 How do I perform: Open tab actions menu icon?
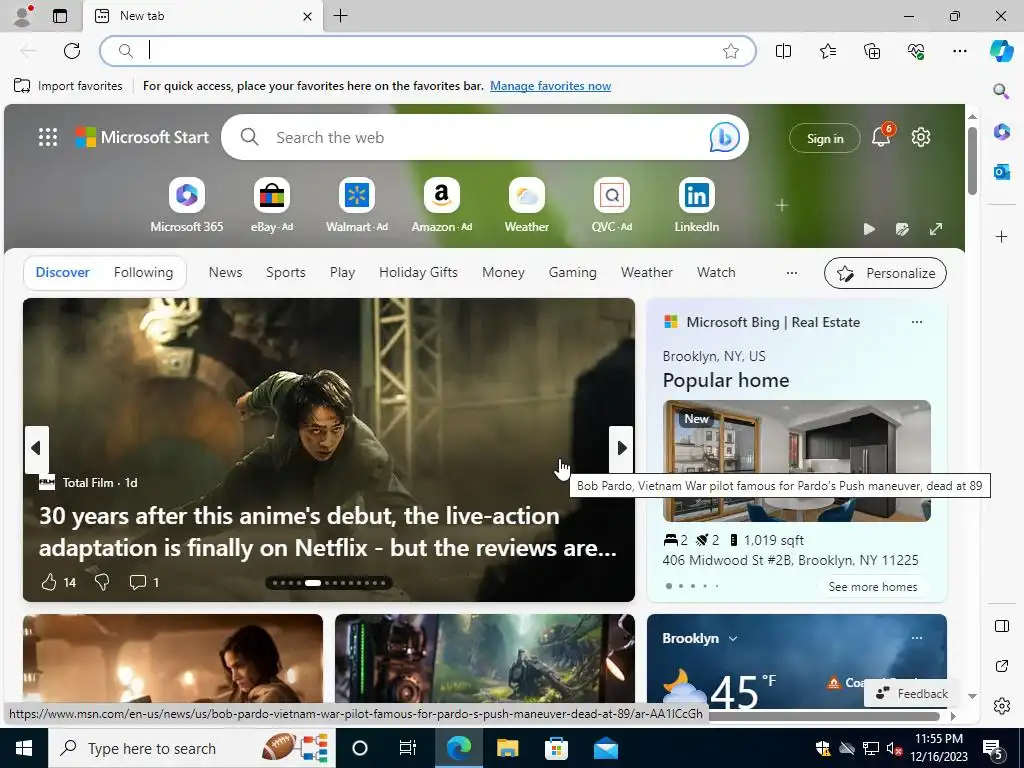click(x=60, y=16)
